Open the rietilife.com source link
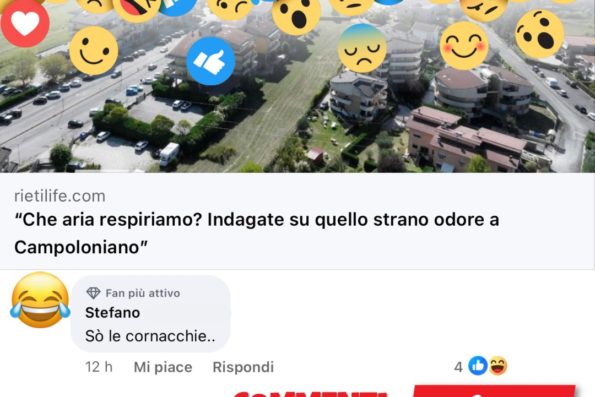Viewport: 595px width, 397px height. point(60,196)
